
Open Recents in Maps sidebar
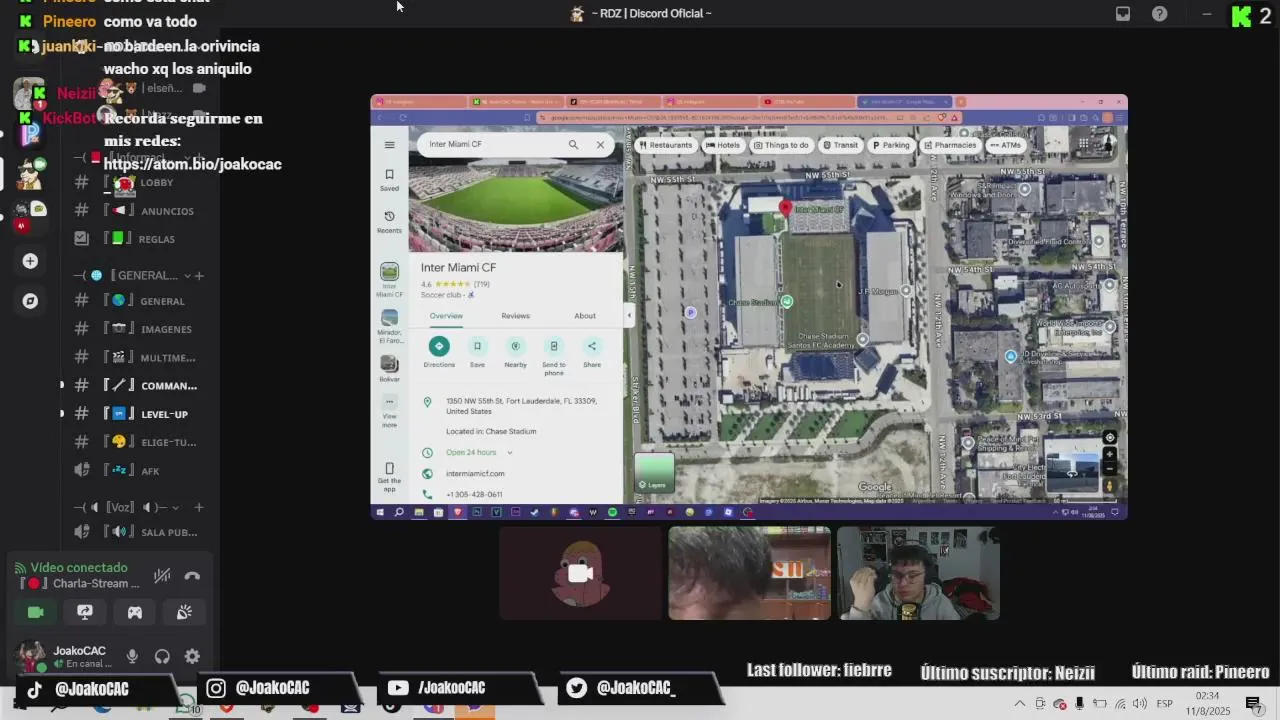tap(389, 221)
